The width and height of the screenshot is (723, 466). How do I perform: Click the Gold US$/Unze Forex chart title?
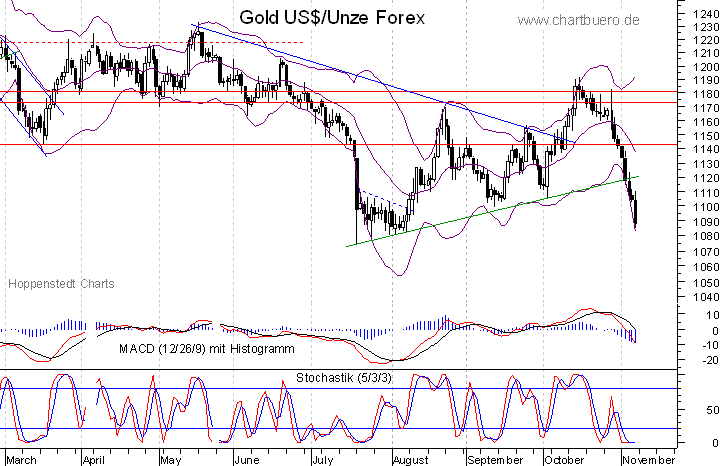click(x=332, y=18)
